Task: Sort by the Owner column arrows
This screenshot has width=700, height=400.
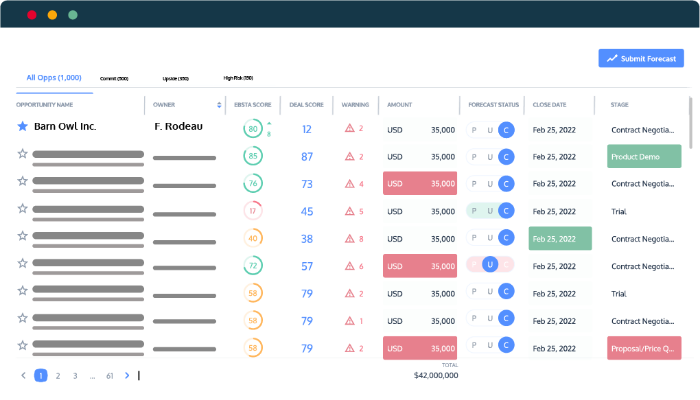Action: (219, 104)
